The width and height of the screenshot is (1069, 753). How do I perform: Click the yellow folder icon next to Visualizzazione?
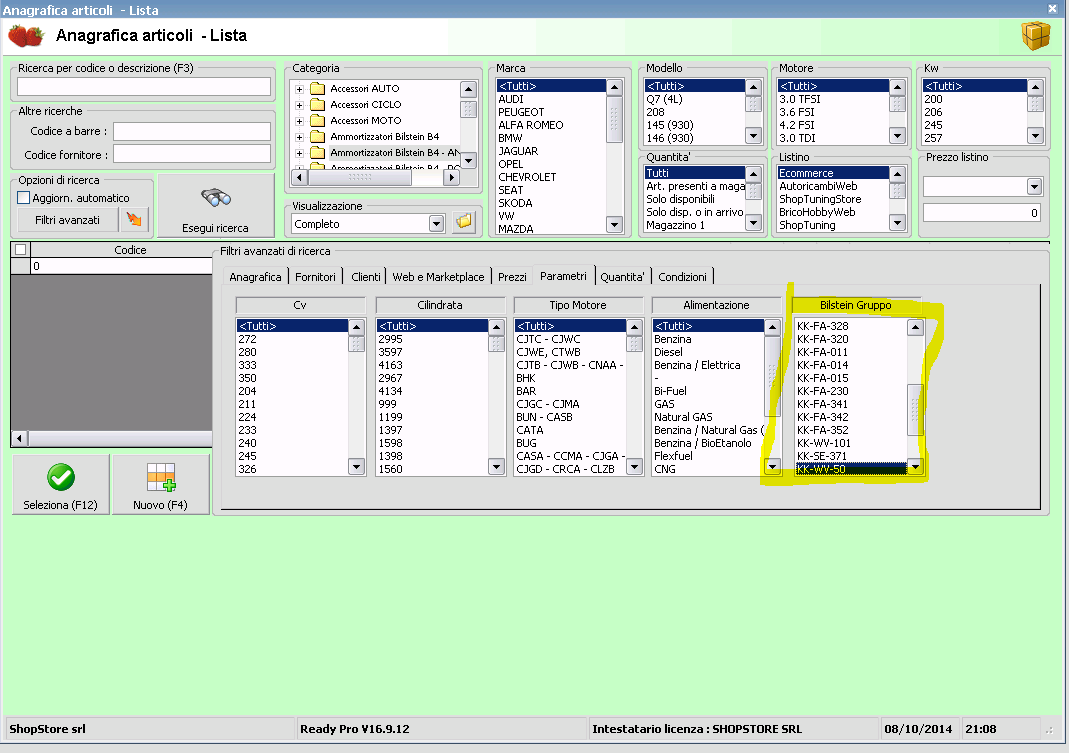464,222
